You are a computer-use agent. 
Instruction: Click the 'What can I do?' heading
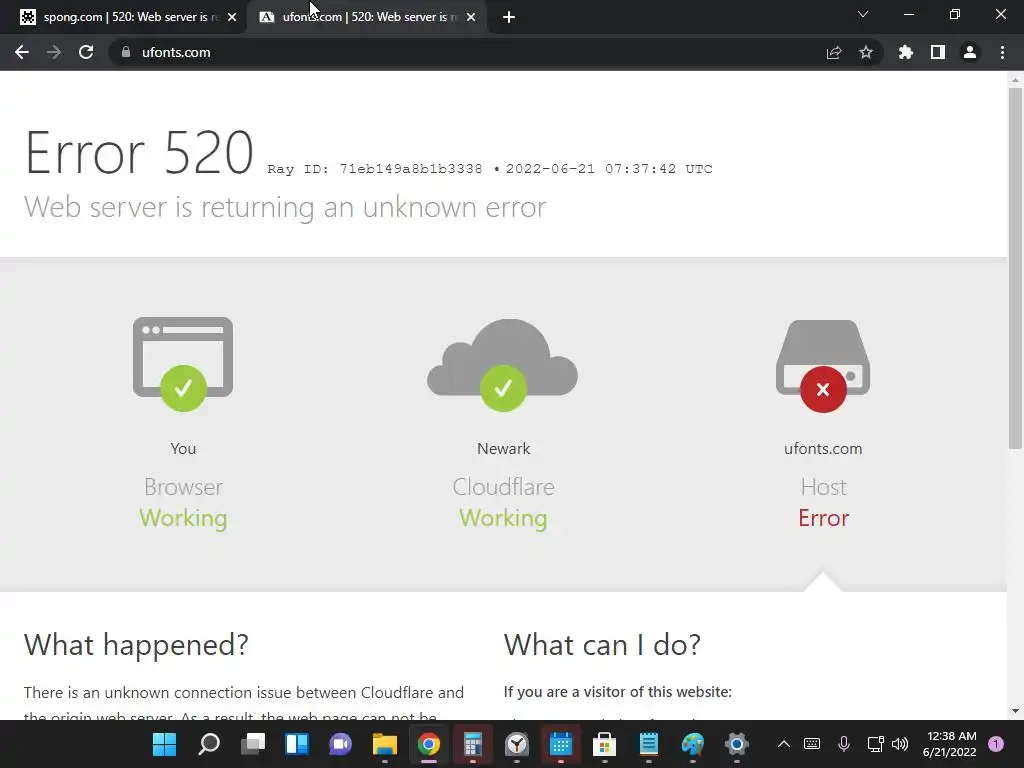point(602,645)
